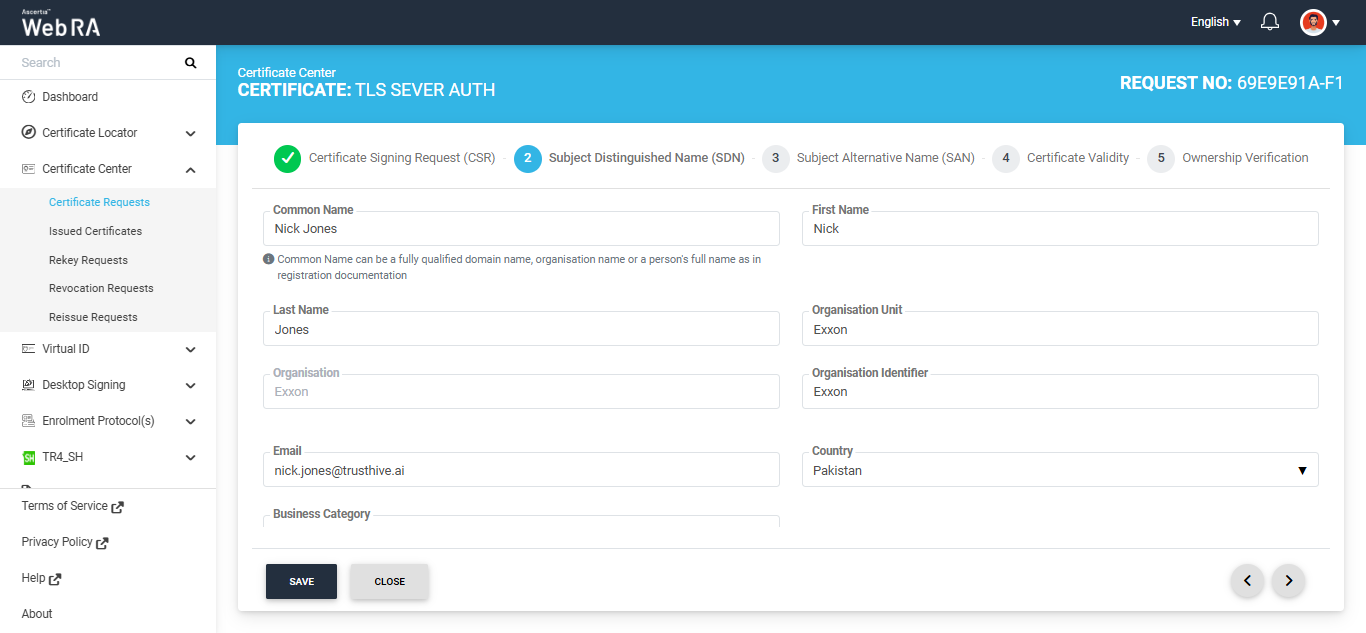Screen dimensions: 1366x633
Task: Click the disabled Organisation field
Action: click(x=521, y=391)
